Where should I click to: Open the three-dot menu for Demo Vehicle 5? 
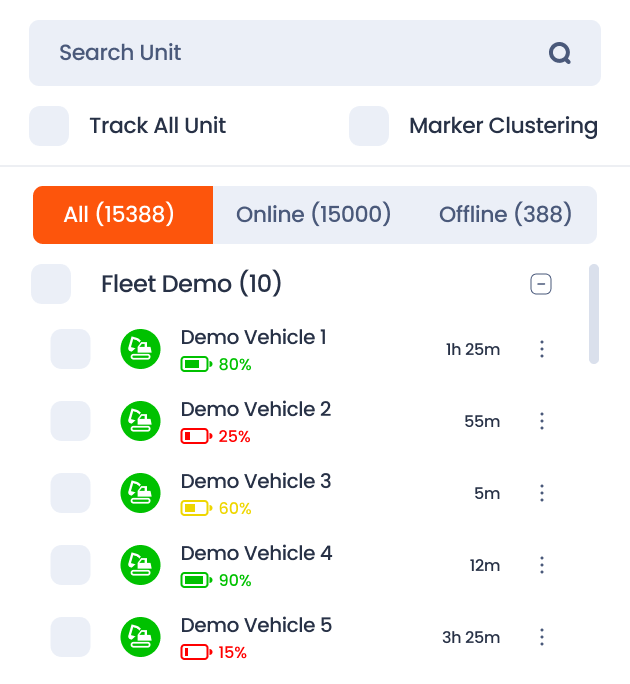(x=542, y=637)
